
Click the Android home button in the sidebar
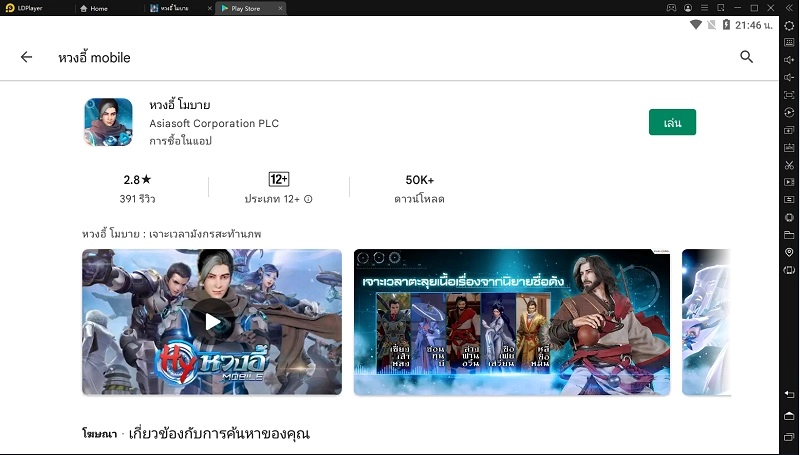789,416
